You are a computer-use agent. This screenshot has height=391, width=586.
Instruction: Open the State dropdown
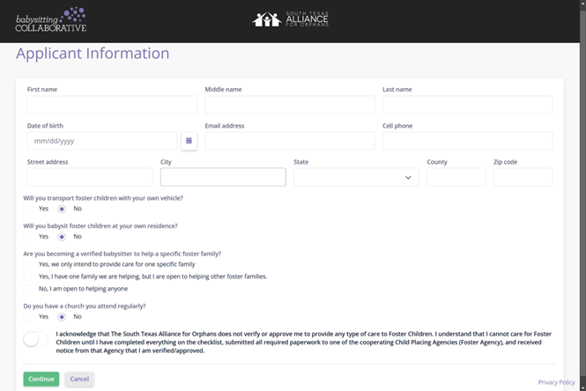[x=356, y=177]
